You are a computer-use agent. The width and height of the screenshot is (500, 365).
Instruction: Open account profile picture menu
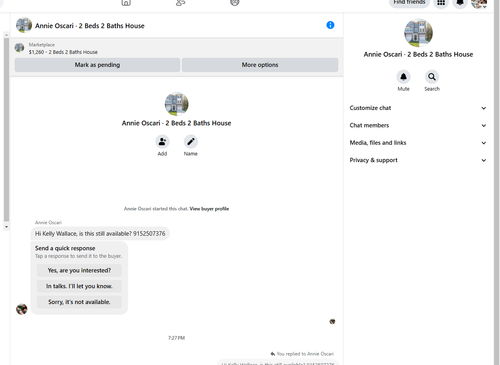[x=479, y=3]
